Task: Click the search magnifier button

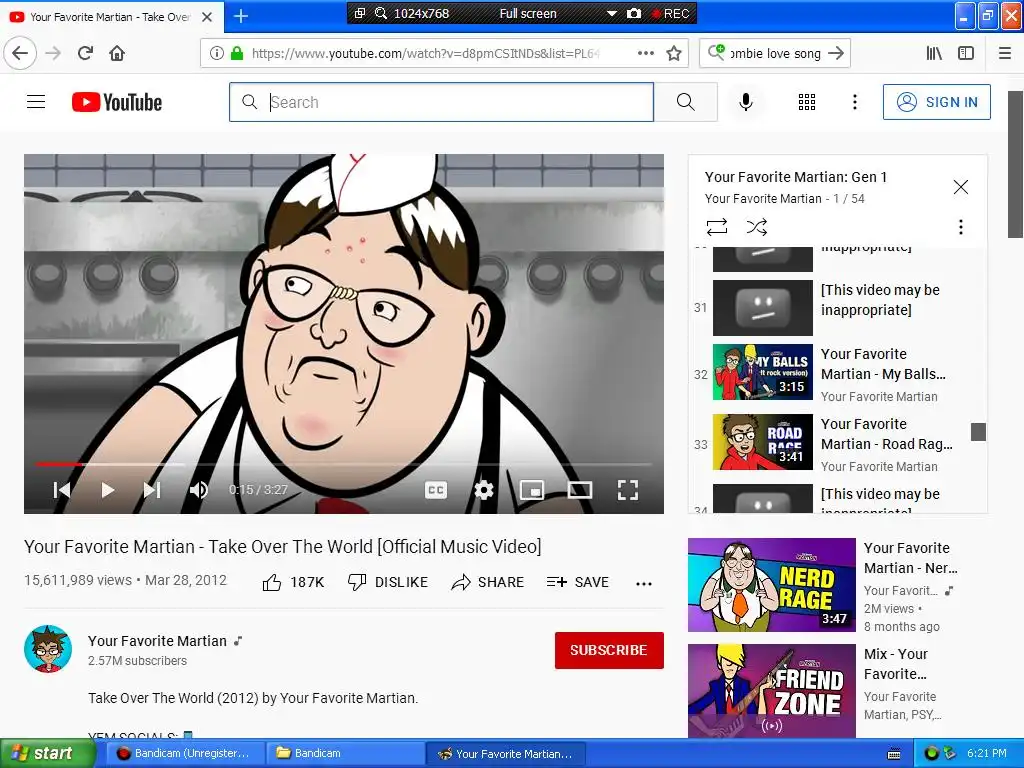Action: pyautogui.click(x=685, y=102)
